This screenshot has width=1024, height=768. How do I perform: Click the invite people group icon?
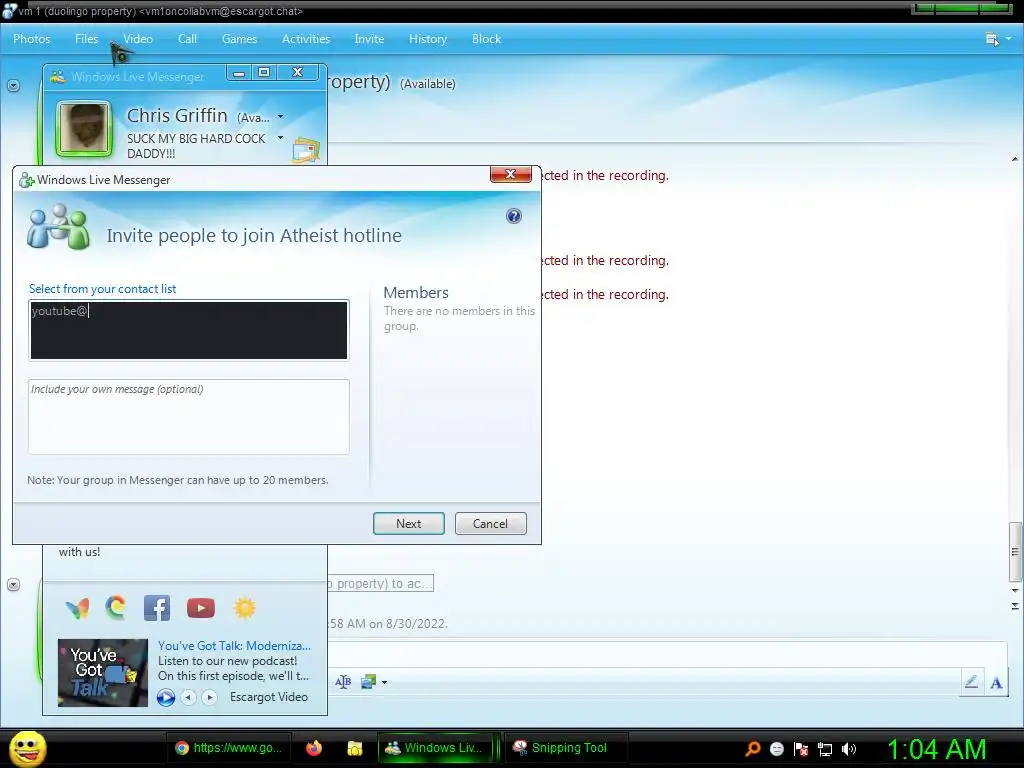point(58,227)
